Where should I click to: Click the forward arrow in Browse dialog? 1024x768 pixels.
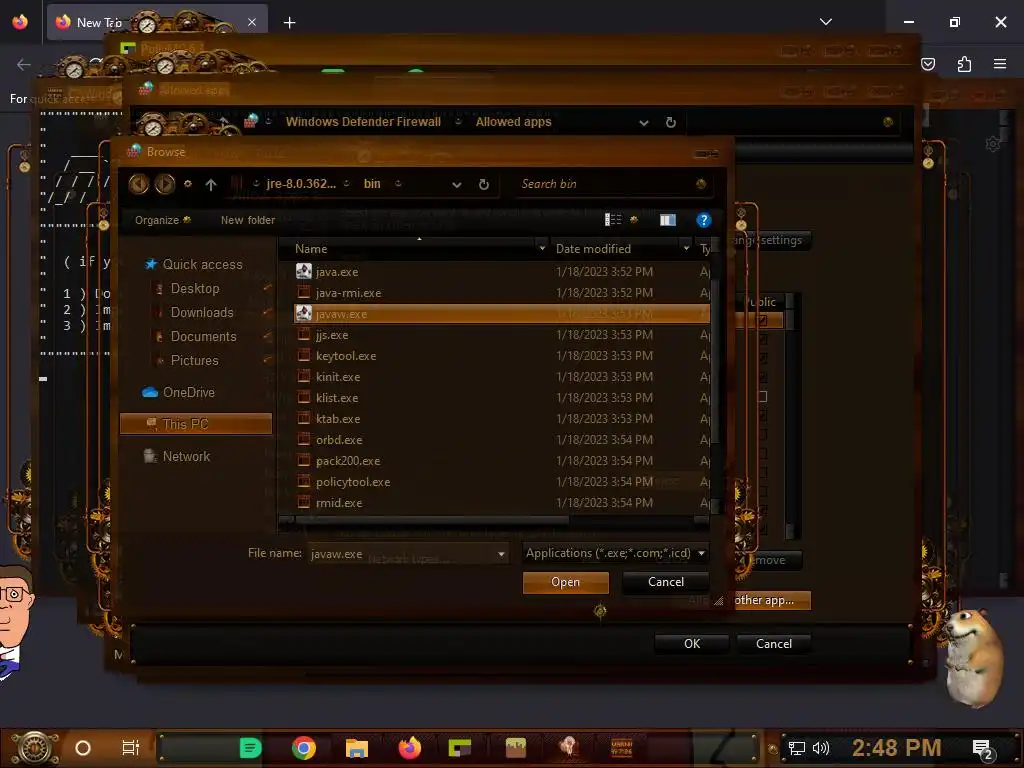click(x=165, y=184)
